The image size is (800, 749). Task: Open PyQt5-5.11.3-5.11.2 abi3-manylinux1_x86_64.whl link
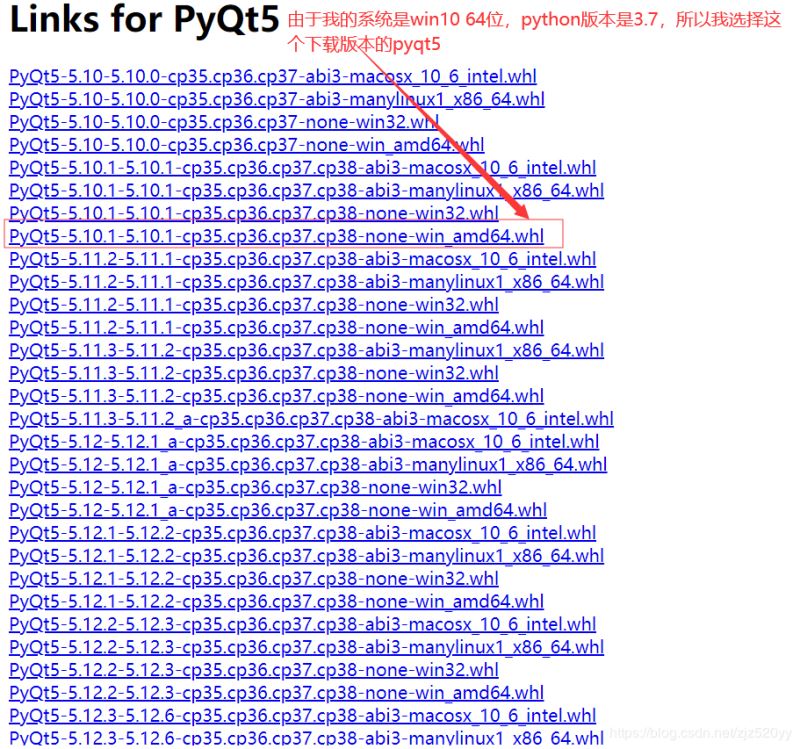click(x=307, y=351)
